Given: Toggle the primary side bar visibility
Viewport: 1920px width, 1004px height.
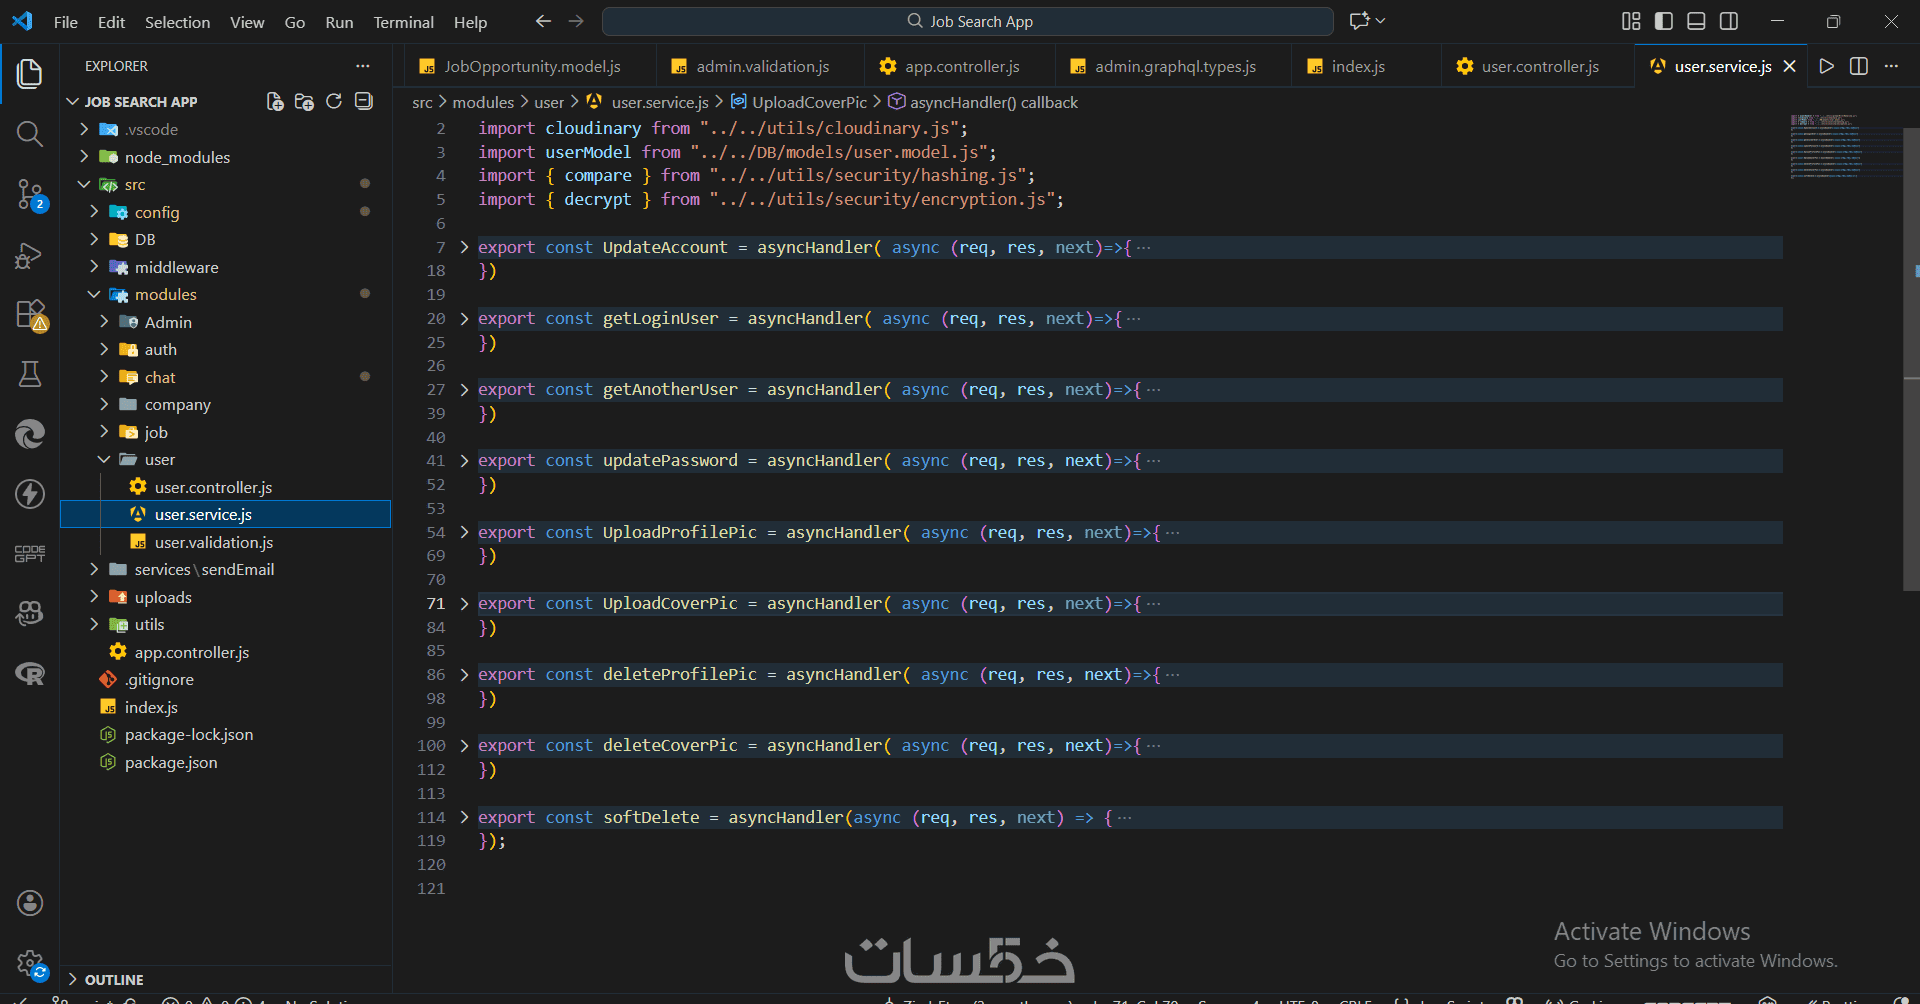Looking at the screenshot, I should pyautogui.click(x=1664, y=21).
